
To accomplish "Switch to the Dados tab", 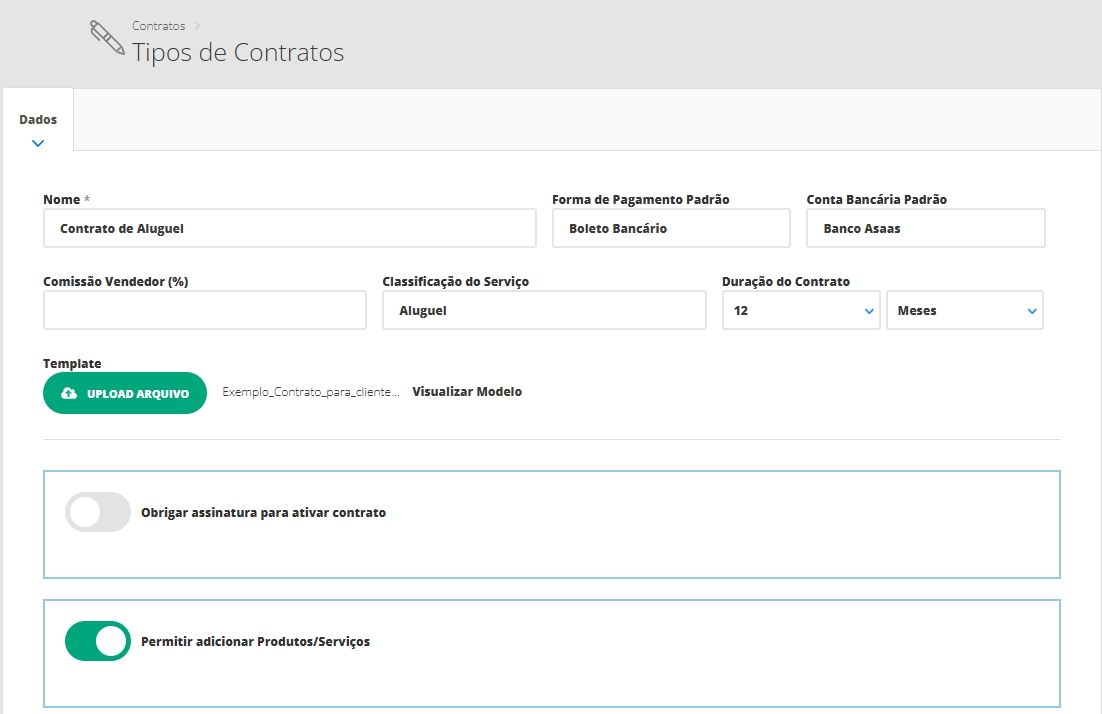I will [x=38, y=120].
